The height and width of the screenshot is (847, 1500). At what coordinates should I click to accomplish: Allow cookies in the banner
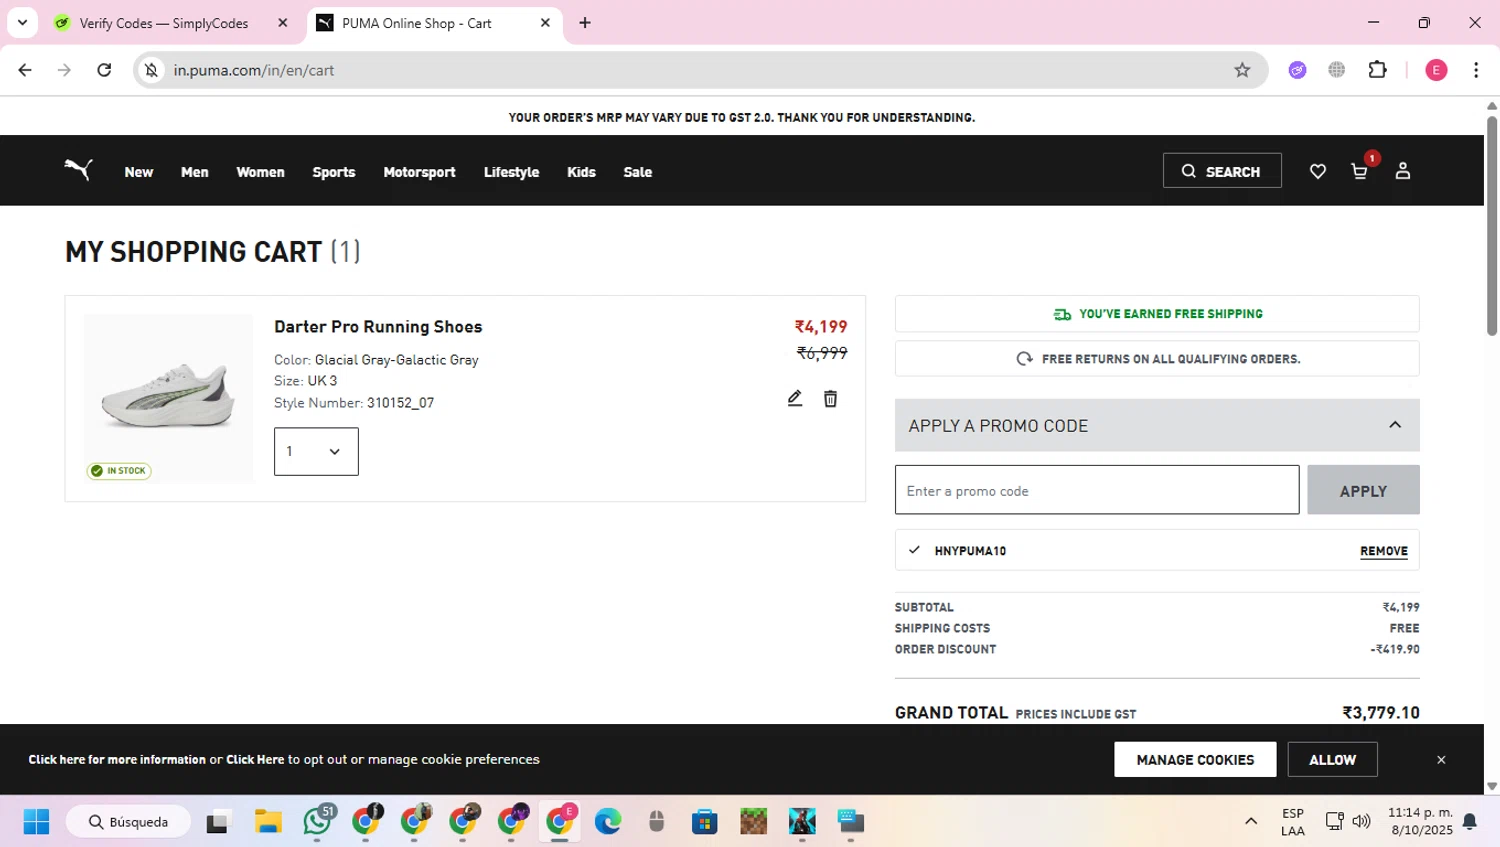click(1333, 760)
